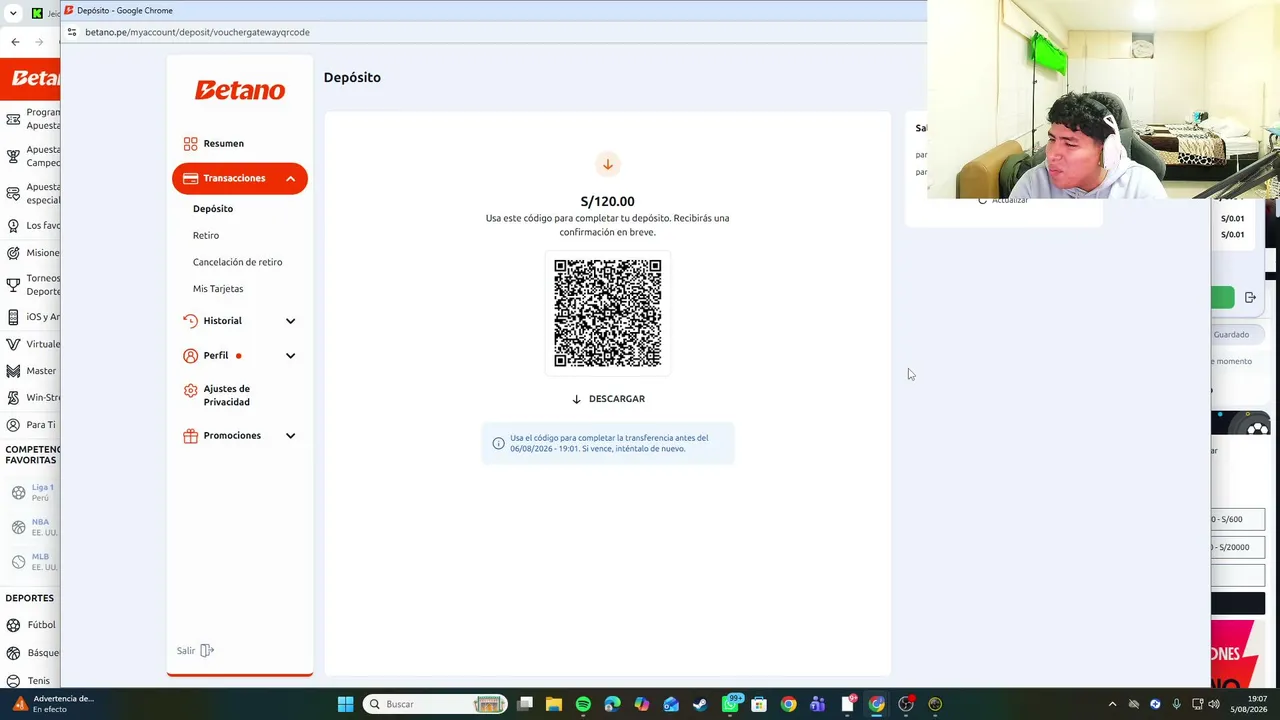Click the MLB baseball icon in background page
The image size is (1280, 720).
point(18,562)
